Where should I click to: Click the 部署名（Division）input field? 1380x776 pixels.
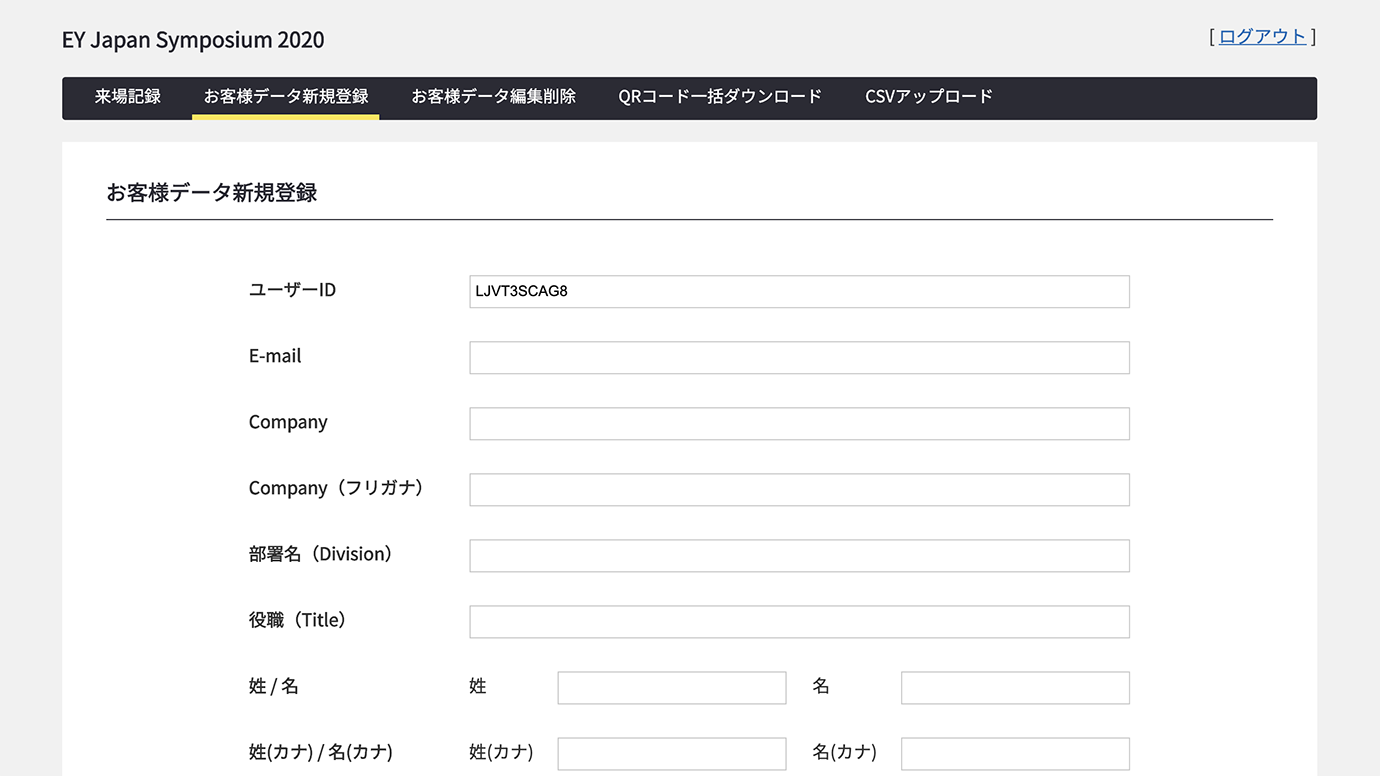click(800, 556)
